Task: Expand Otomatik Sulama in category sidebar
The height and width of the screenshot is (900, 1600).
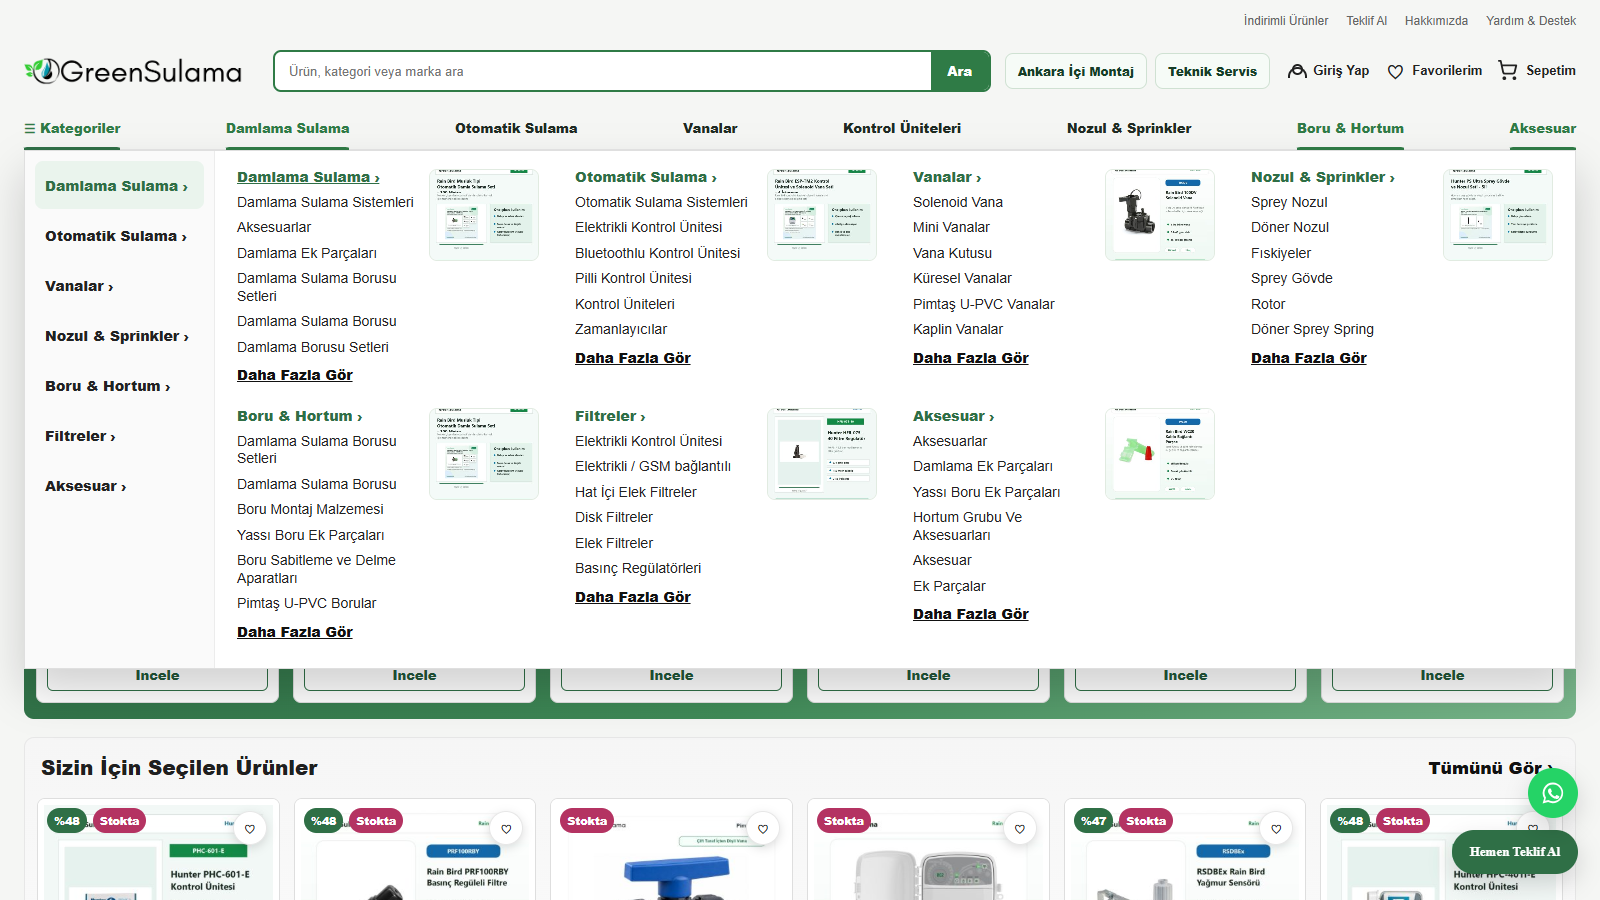Action: (x=119, y=236)
